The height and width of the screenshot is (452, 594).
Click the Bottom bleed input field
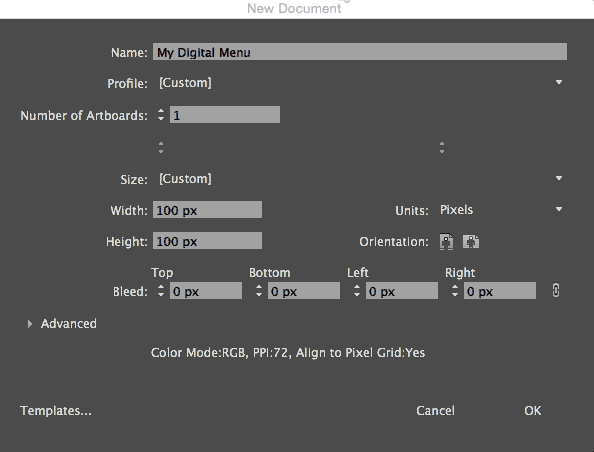tap(304, 291)
